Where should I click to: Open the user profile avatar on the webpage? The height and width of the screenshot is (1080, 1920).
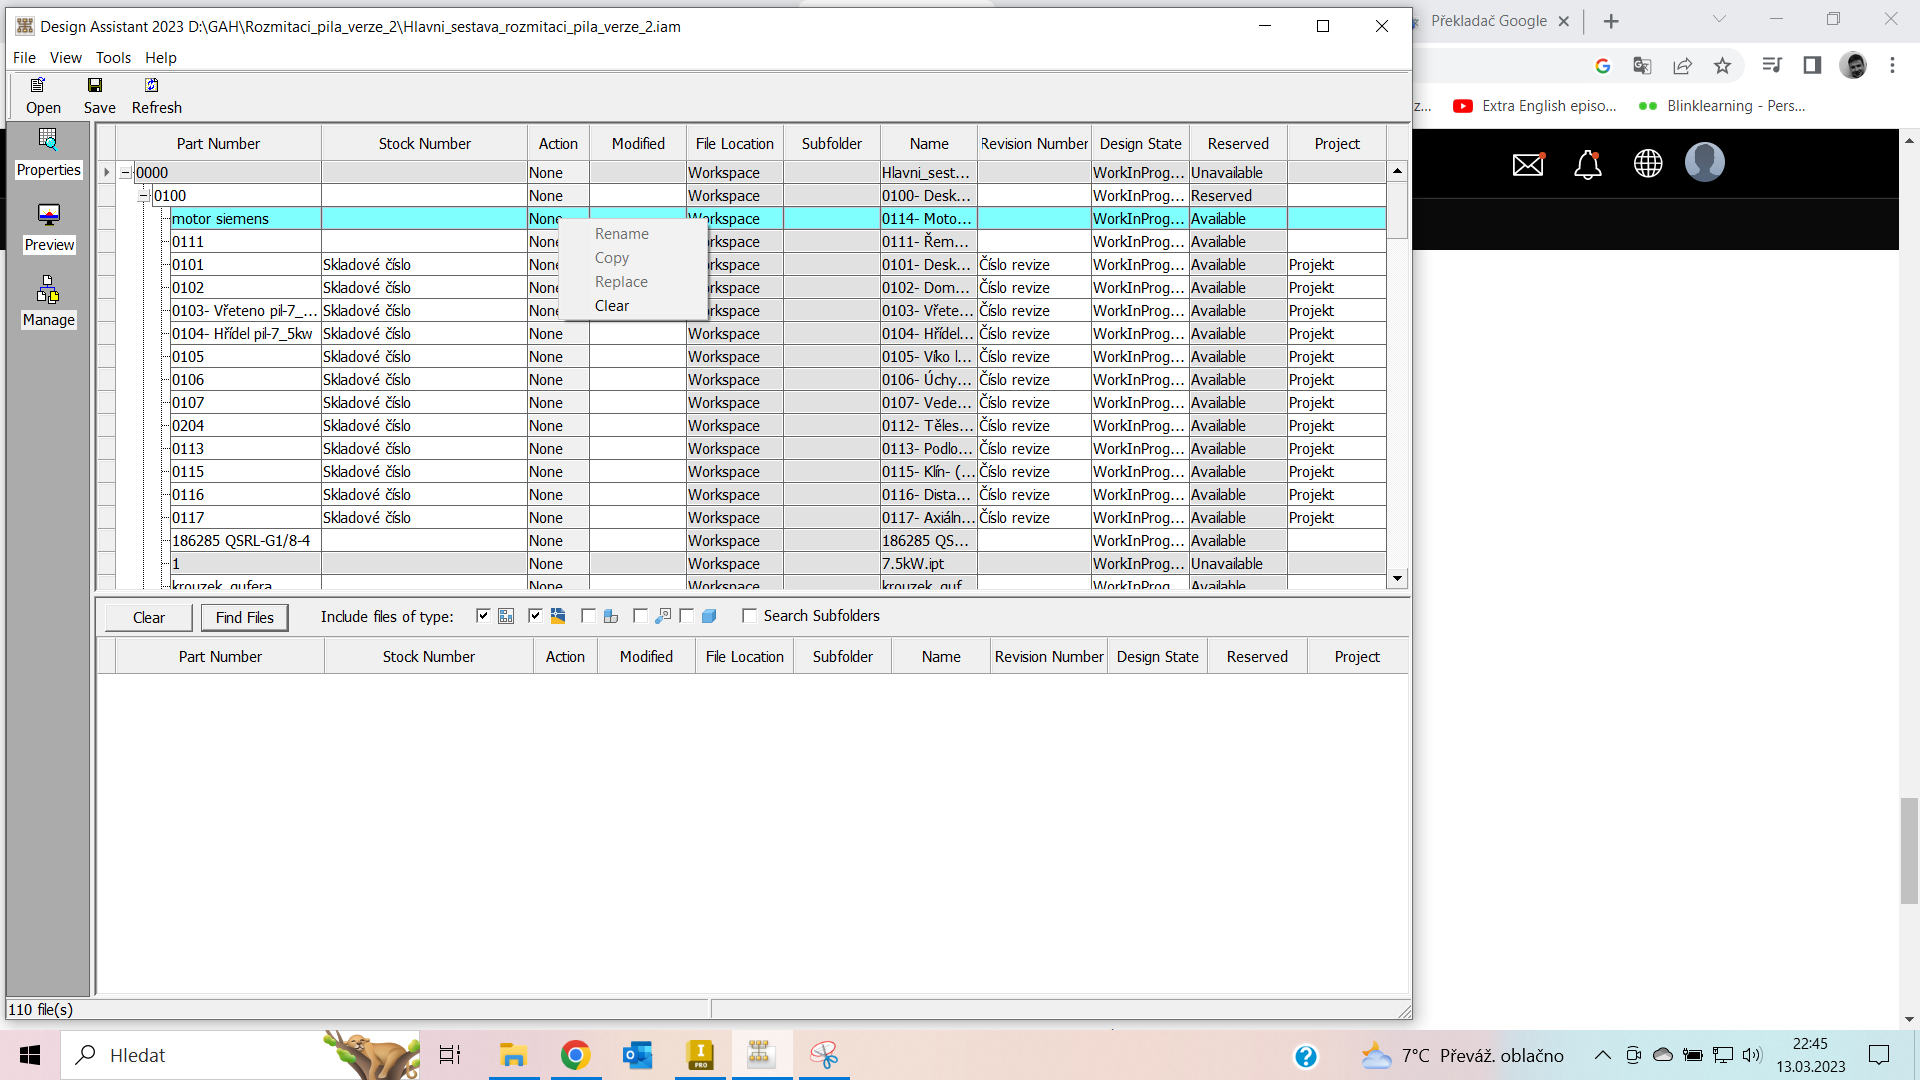1705,162
